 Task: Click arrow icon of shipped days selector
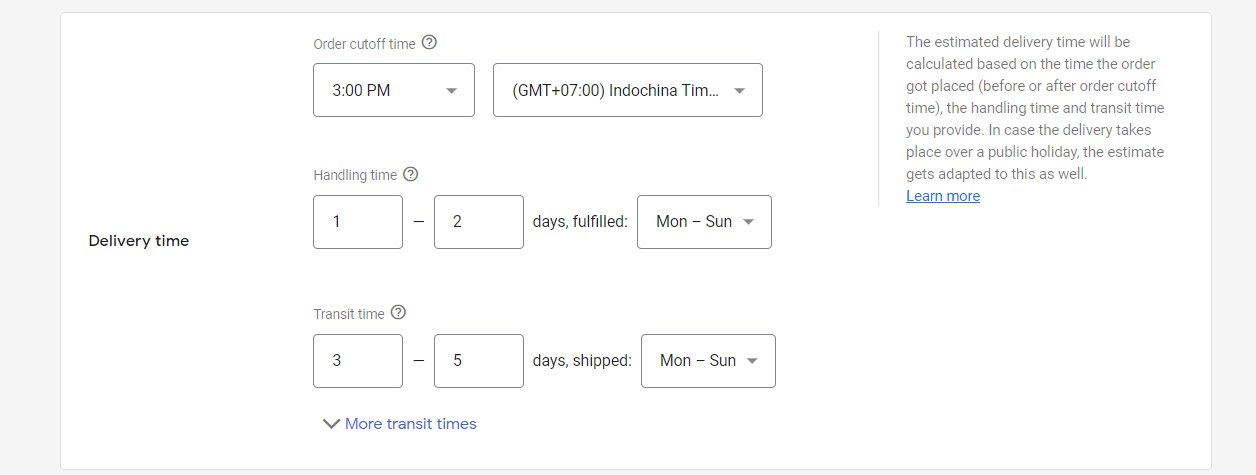pyautogui.click(x=753, y=361)
